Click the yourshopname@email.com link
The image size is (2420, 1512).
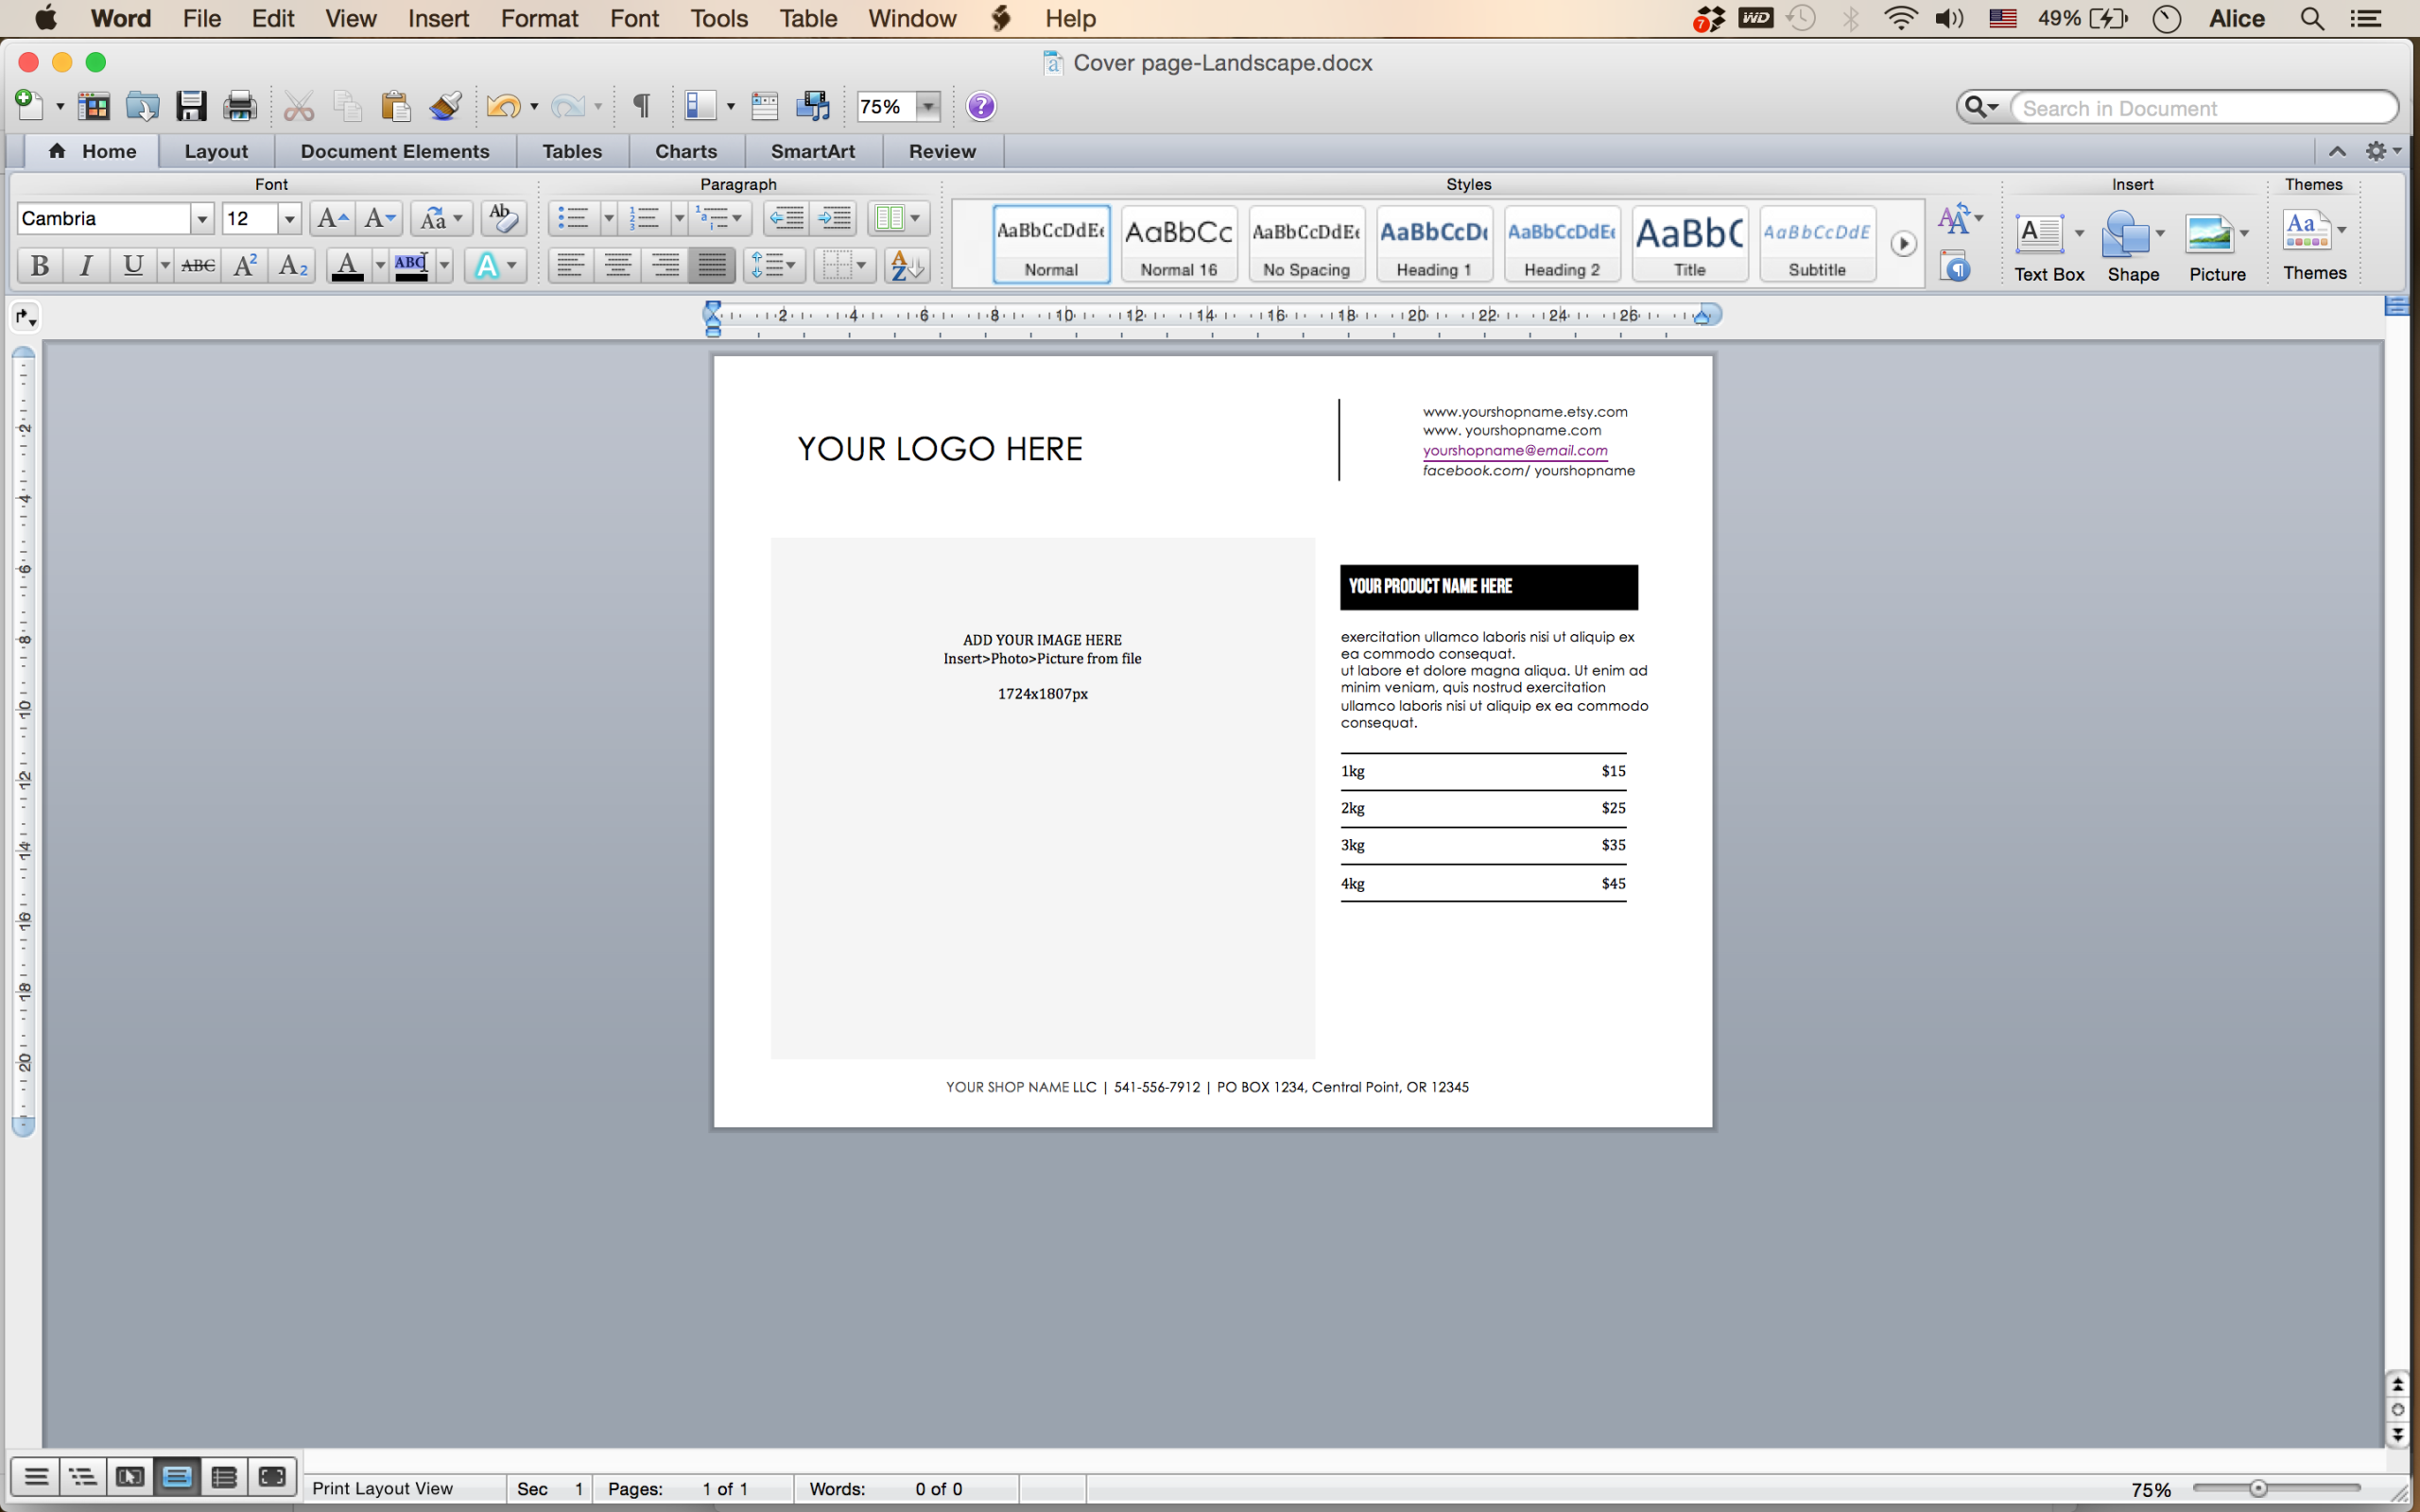1515,450
